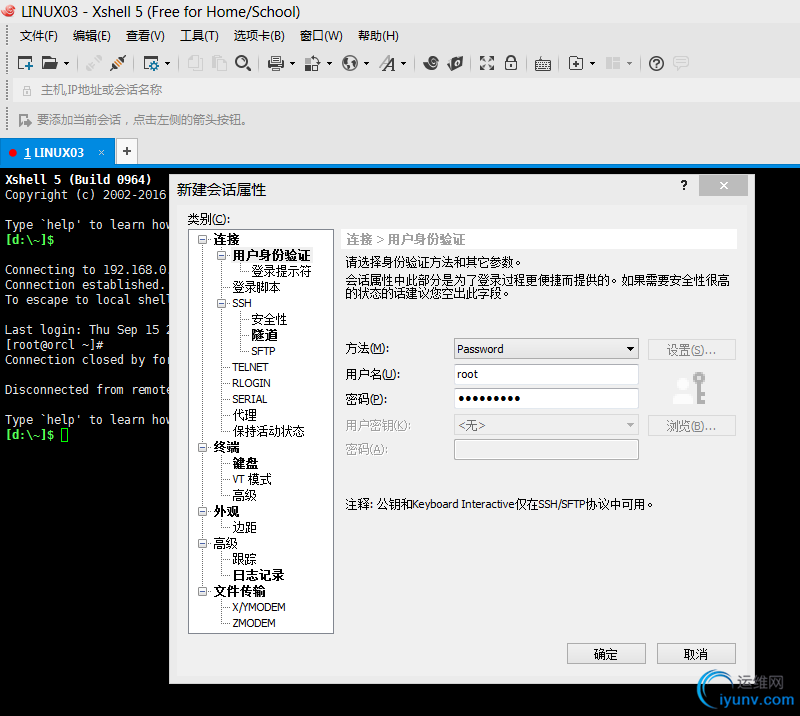
Task: Open the 查看(V) menu
Action: coord(145,36)
